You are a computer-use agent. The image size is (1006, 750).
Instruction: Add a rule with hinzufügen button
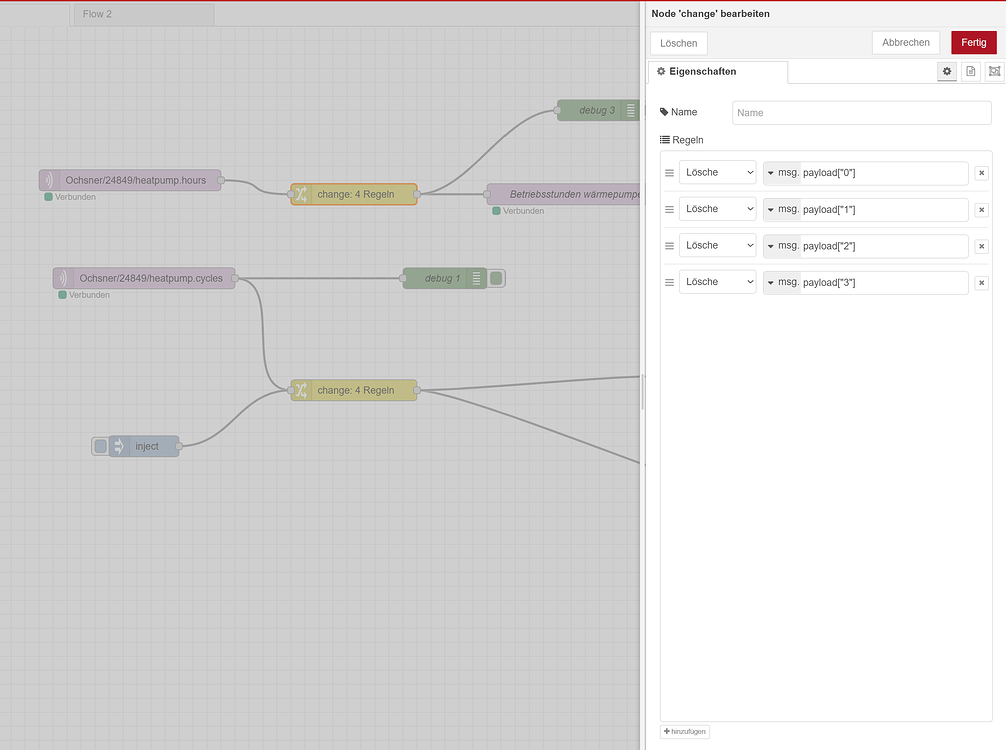tap(685, 731)
